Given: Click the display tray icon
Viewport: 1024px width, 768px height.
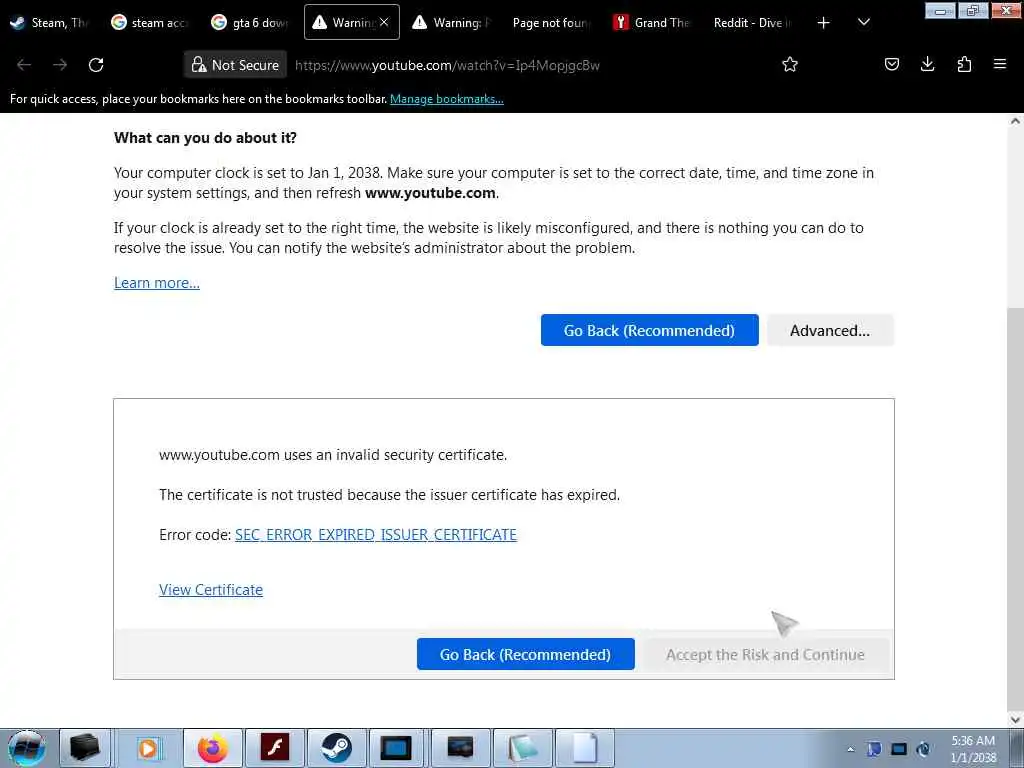Looking at the screenshot, I should point(899,749).
